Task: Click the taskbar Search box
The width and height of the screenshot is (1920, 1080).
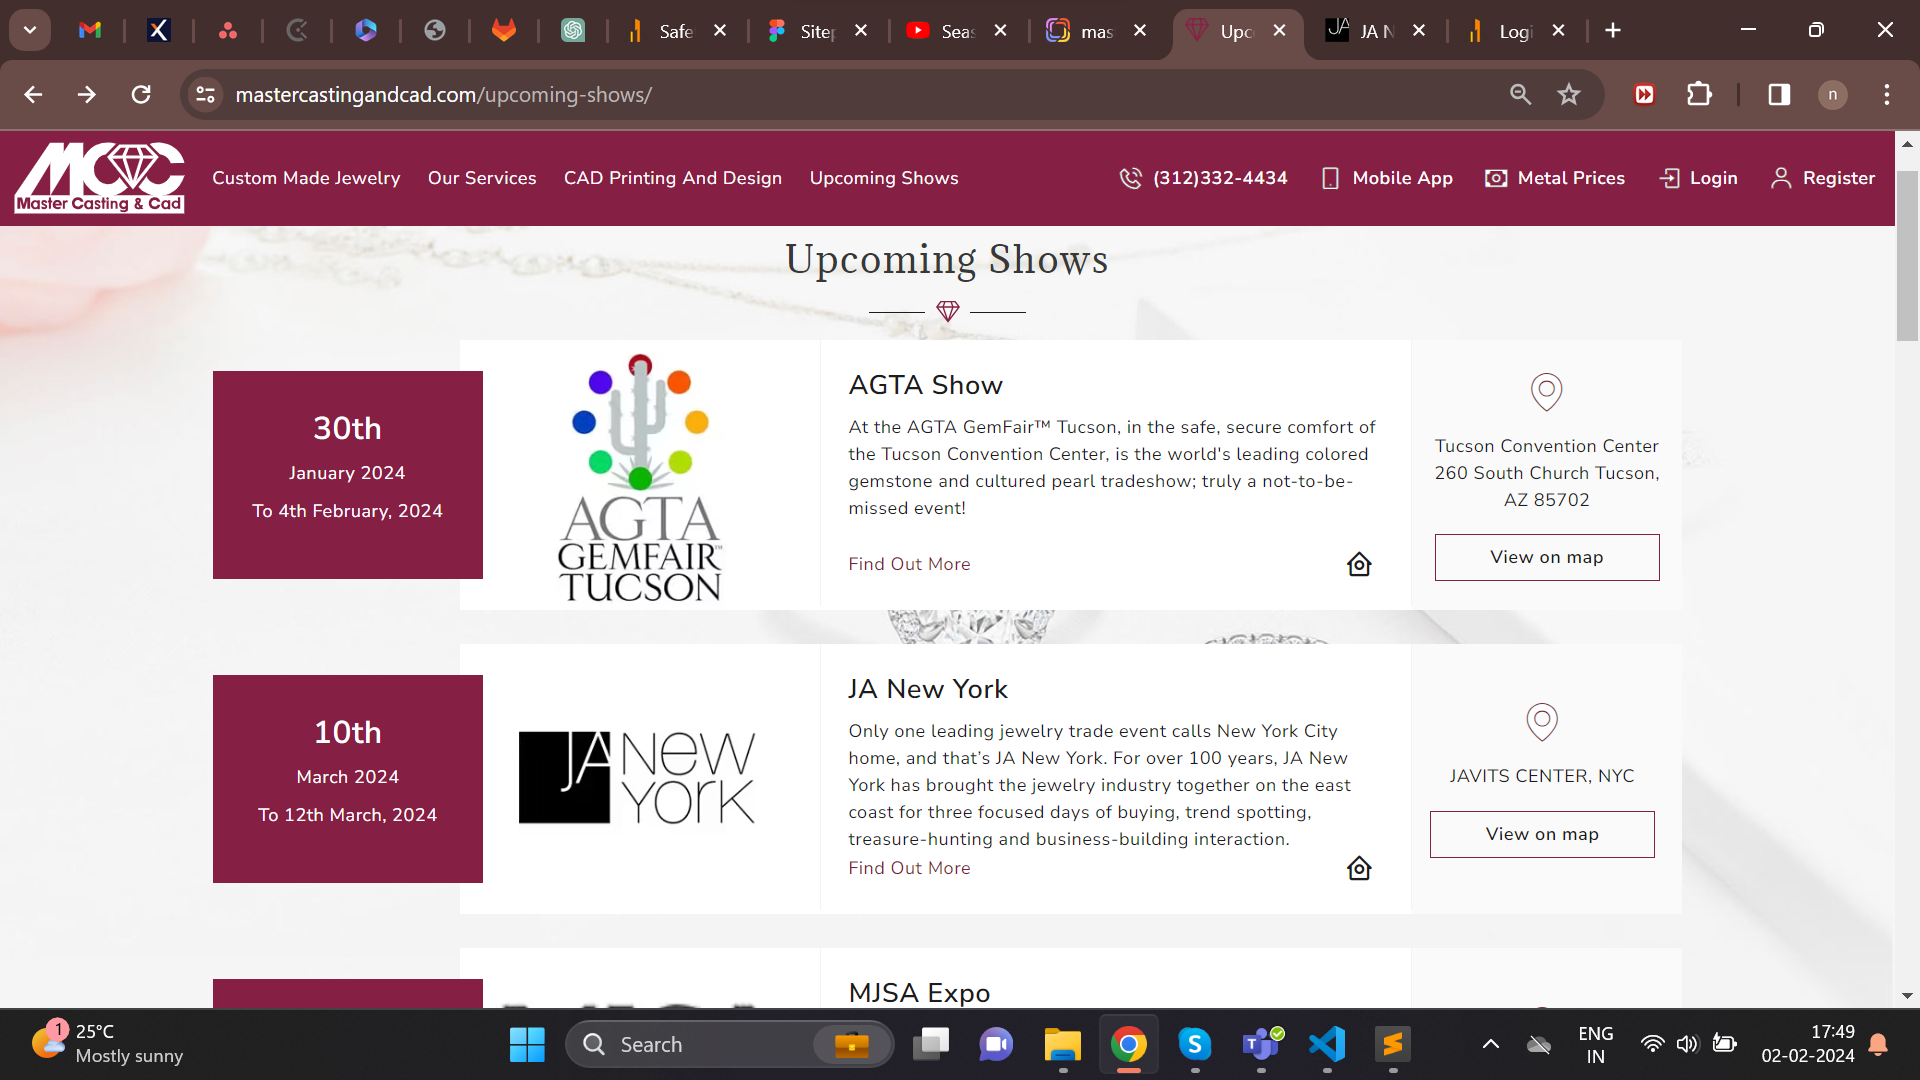Action: pos(730,1044)
